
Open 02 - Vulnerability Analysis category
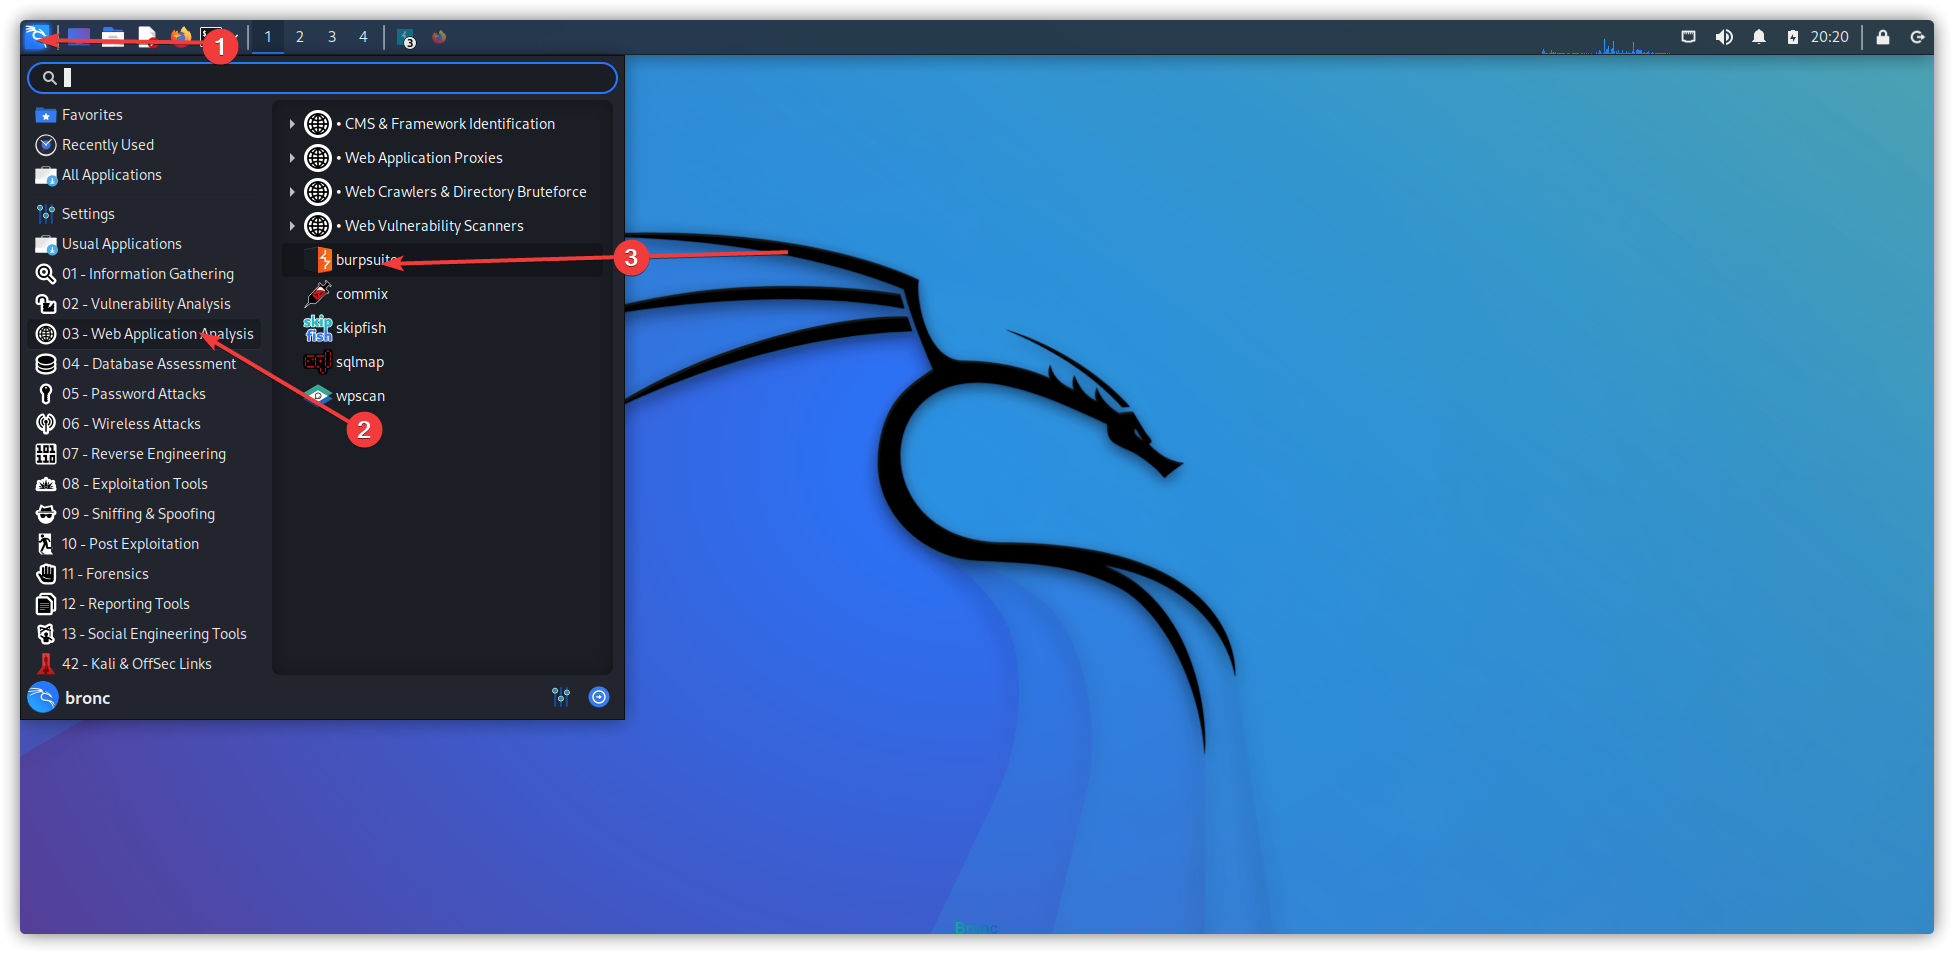point(145,304)
